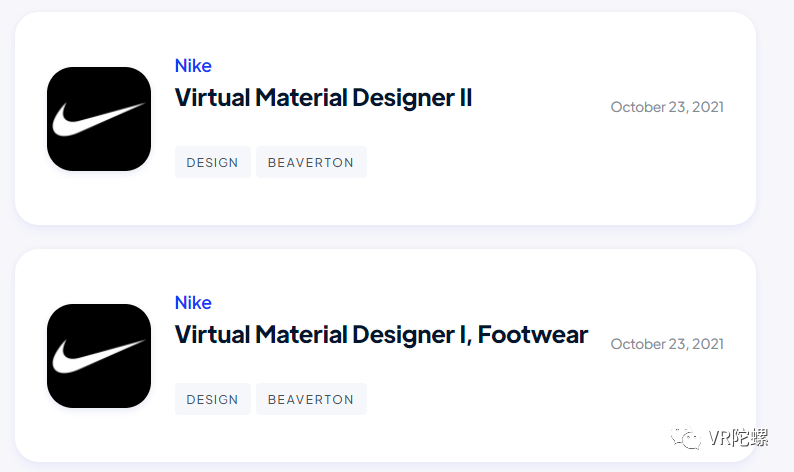Click the October 23, 2021 date on Designer II
794x472 pixels.
(667, 107)
